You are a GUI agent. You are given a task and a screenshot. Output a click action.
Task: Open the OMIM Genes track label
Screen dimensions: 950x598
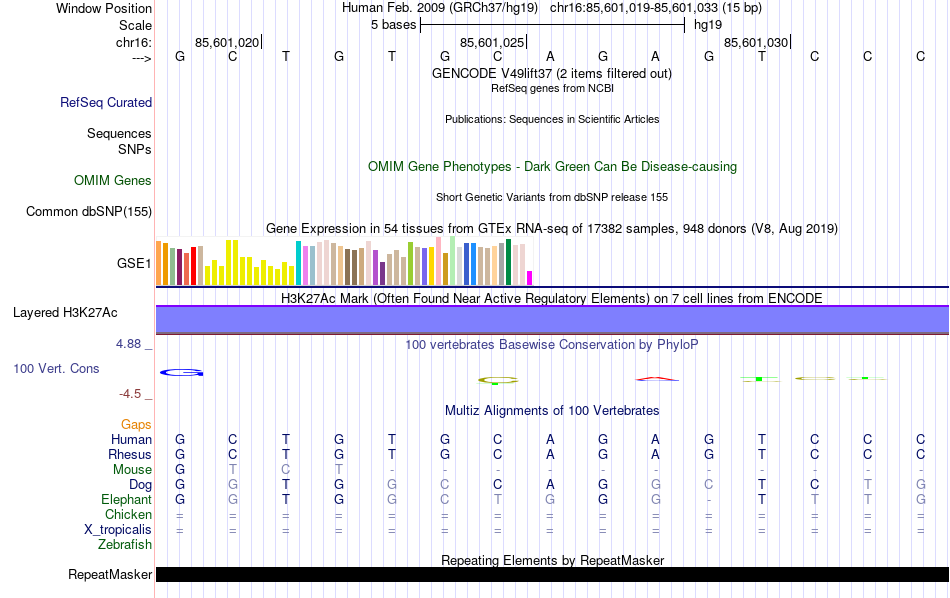[113, 181]
